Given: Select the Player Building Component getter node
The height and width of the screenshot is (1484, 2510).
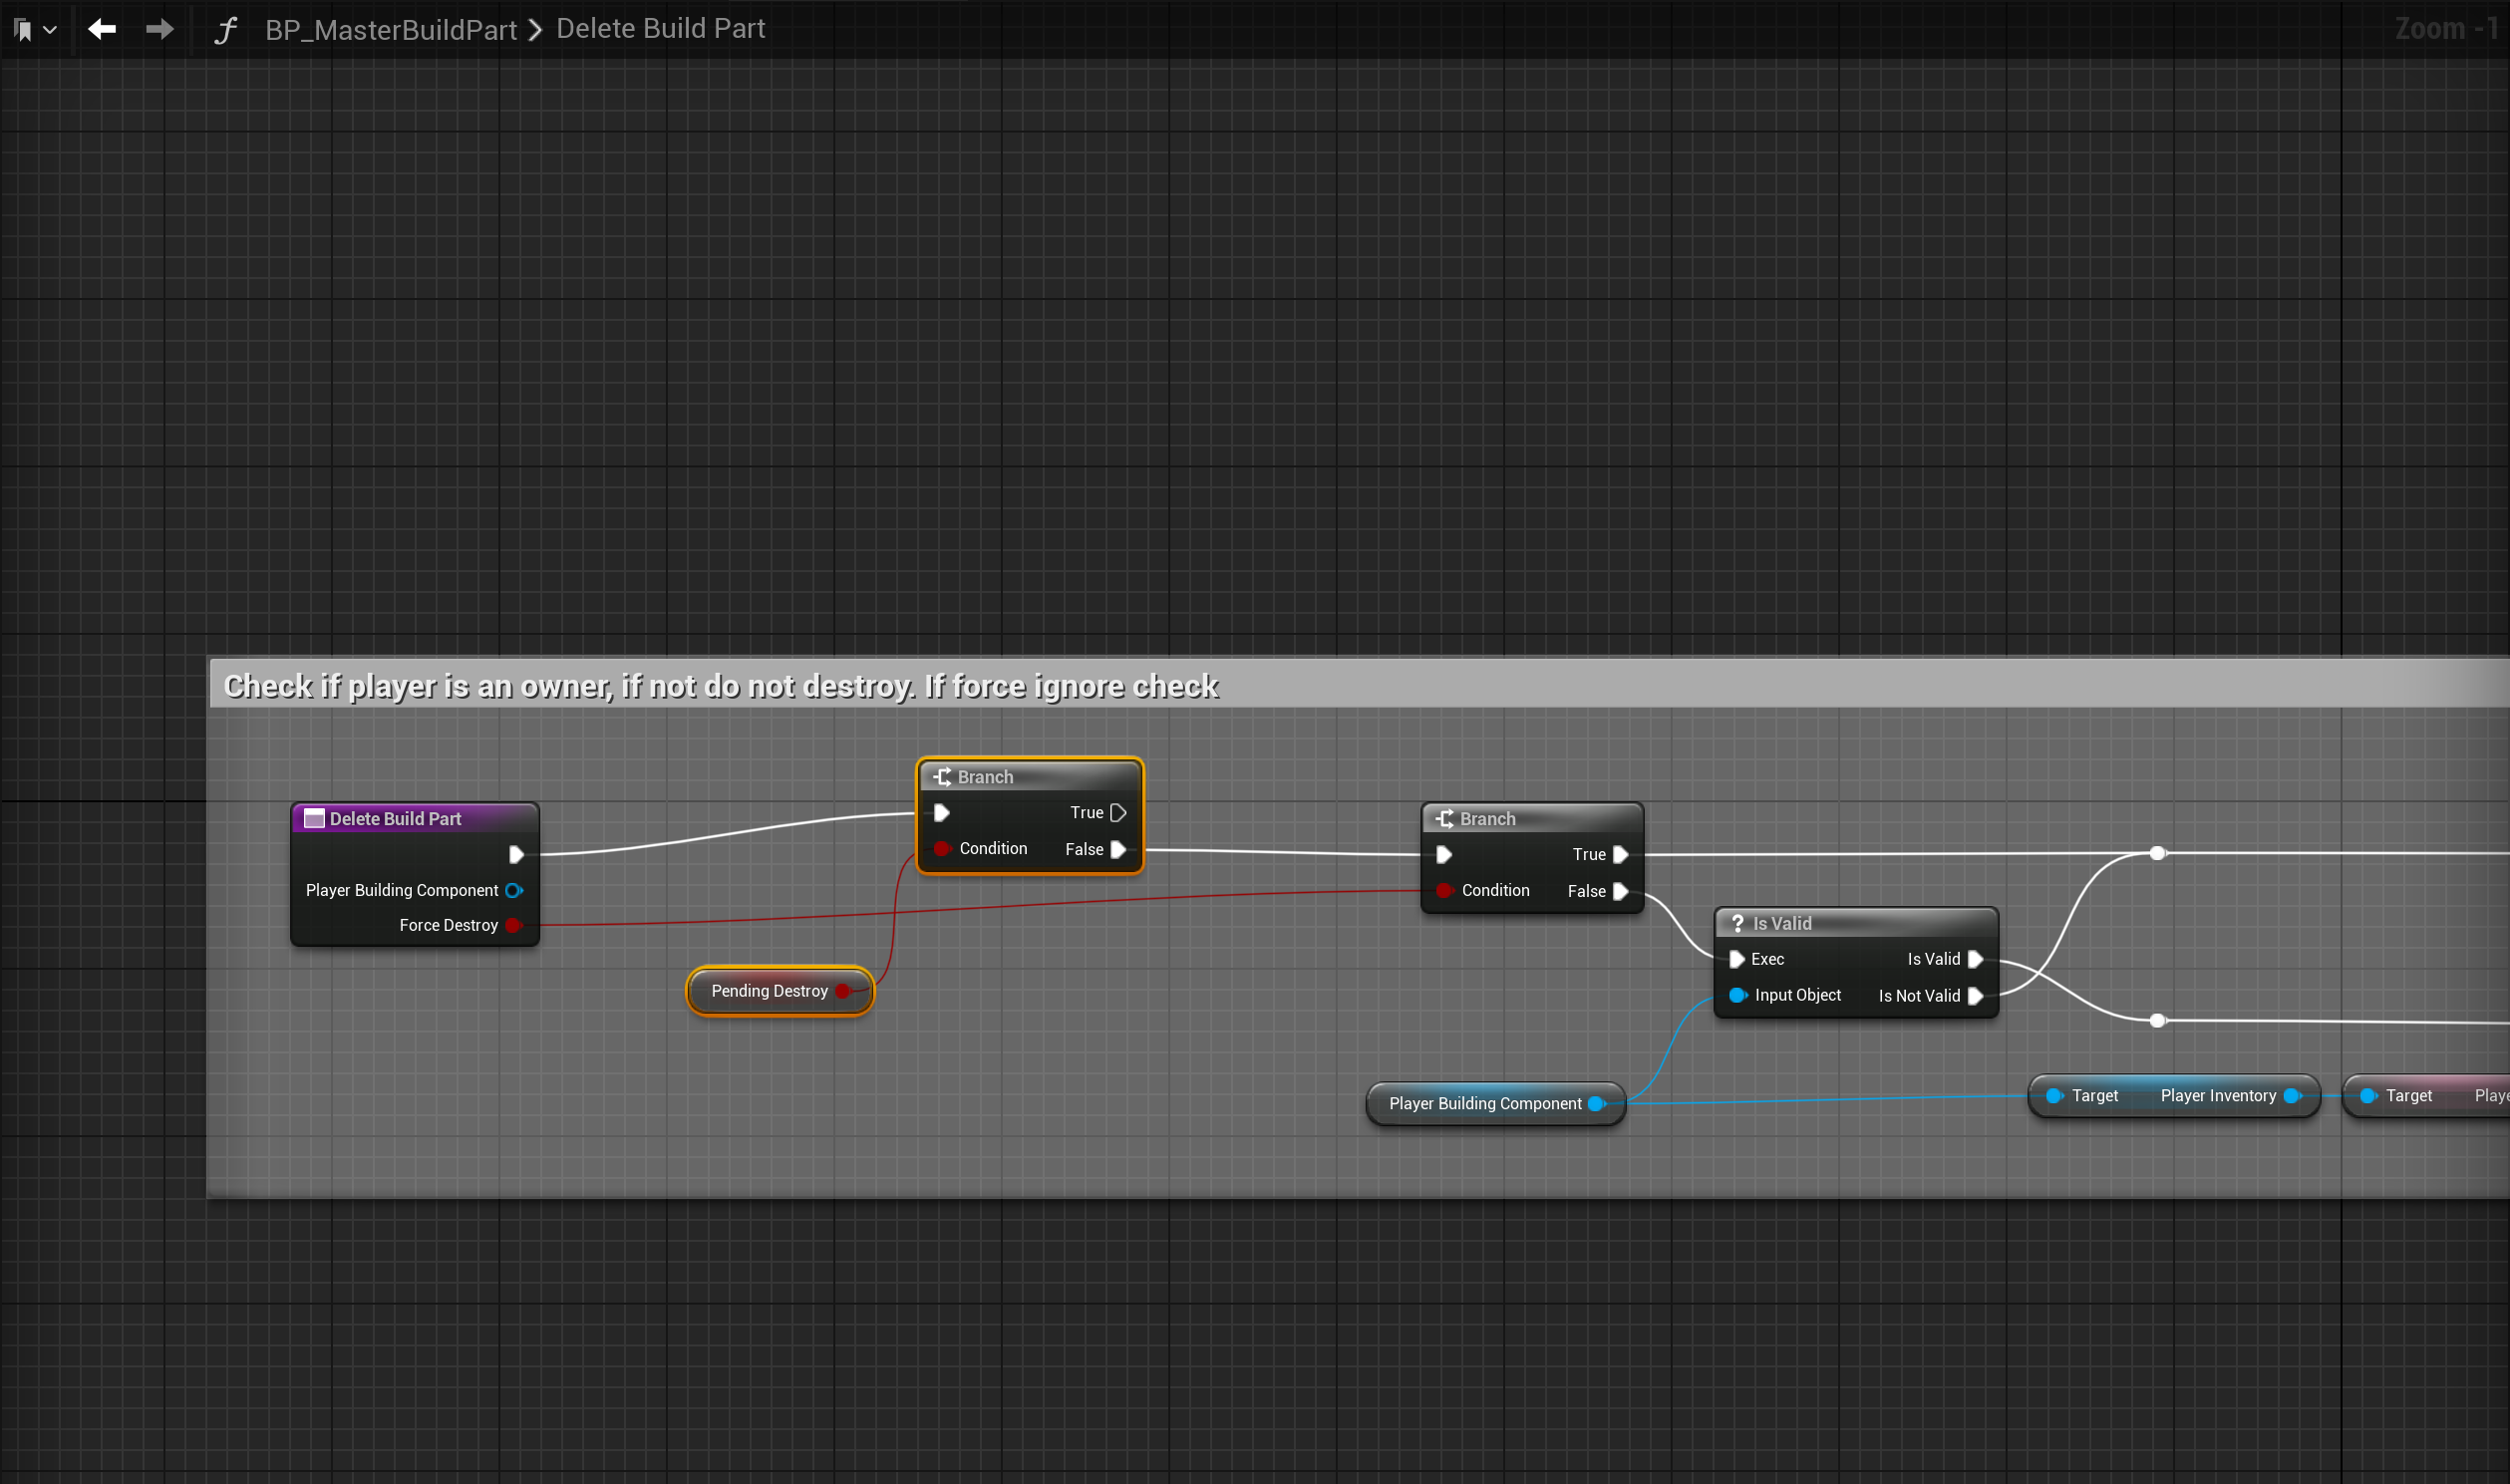Looking at the screenshot, I should pyautogui.click(x=1484, y=1104).
